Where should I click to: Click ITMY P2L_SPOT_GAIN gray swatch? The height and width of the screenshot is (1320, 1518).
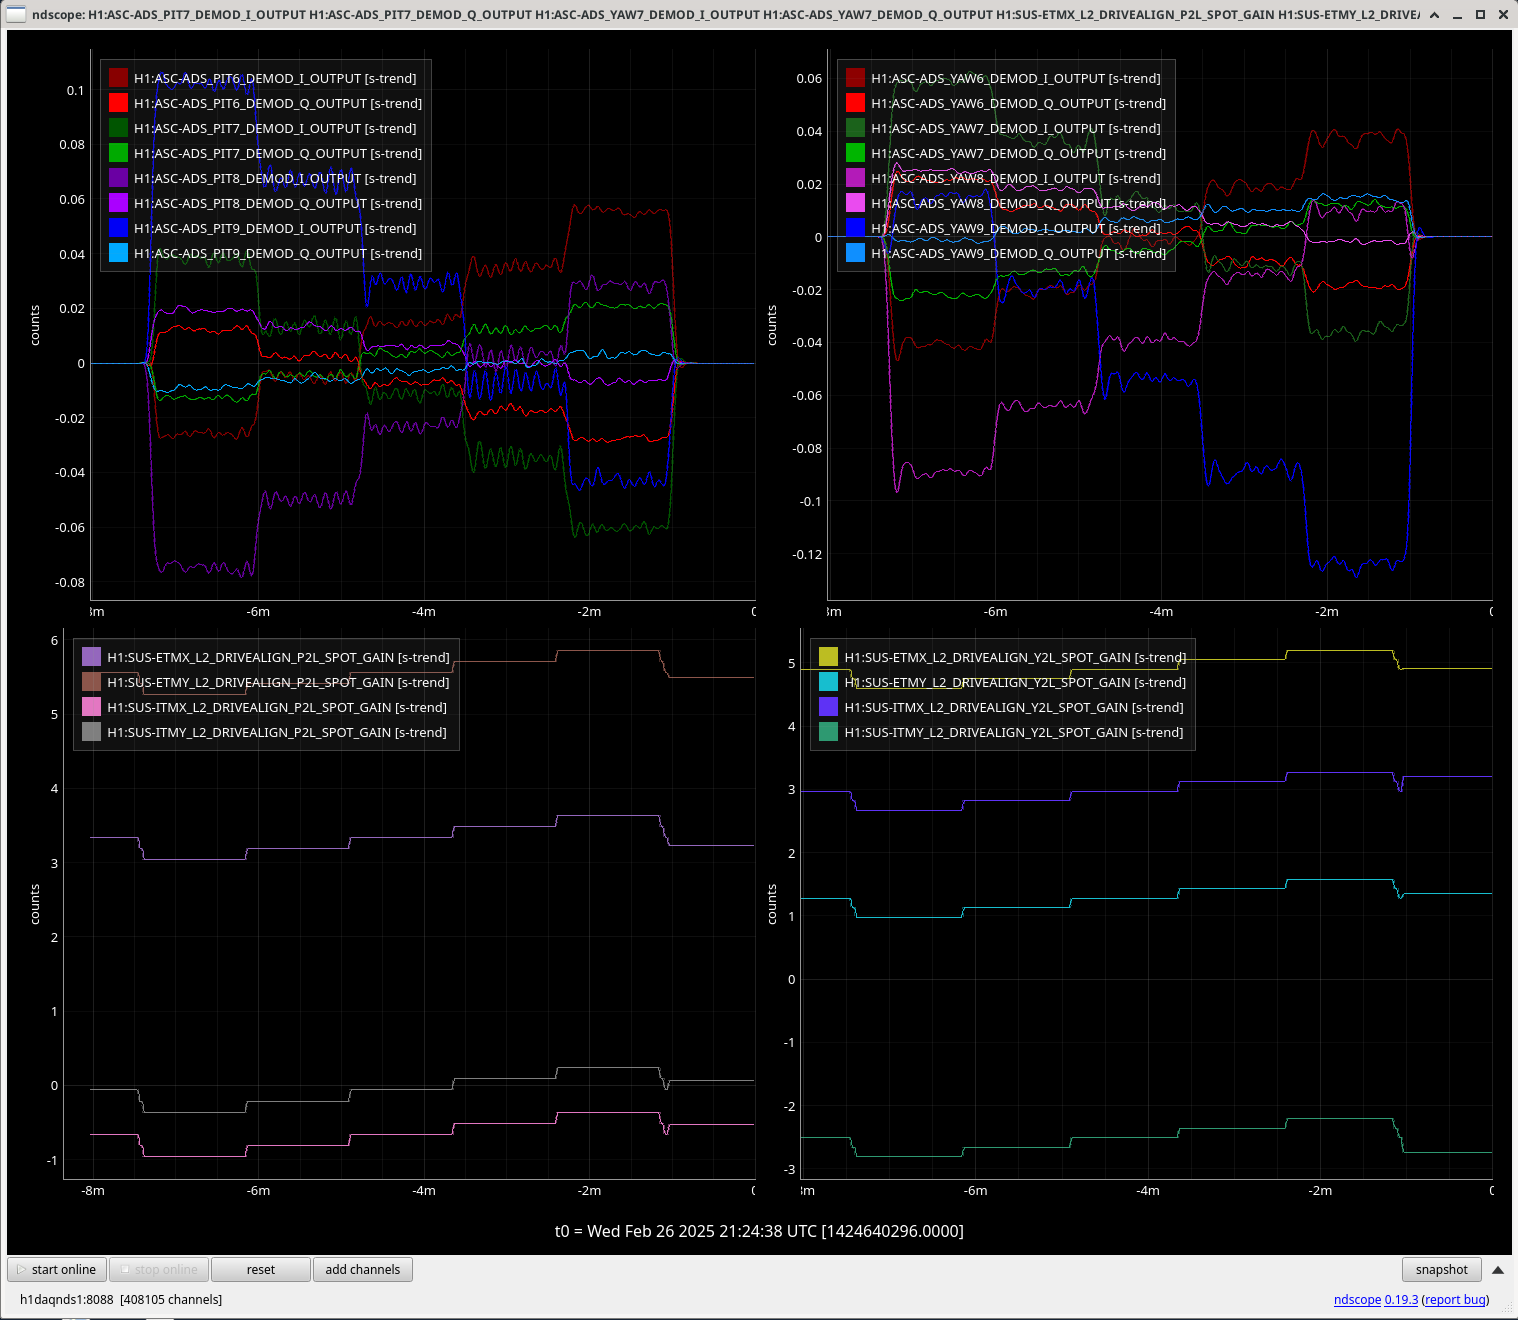[91, 732]
